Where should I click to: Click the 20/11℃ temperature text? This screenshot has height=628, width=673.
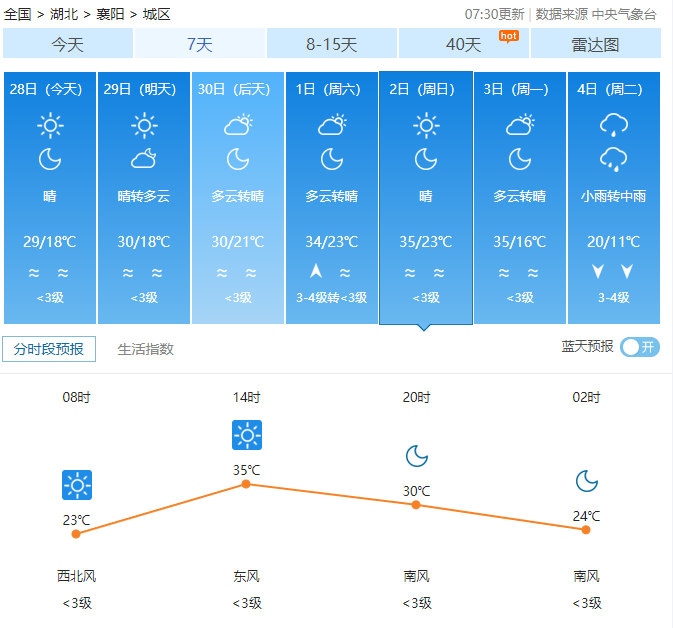pyautogui.click(x=614, y=242)
